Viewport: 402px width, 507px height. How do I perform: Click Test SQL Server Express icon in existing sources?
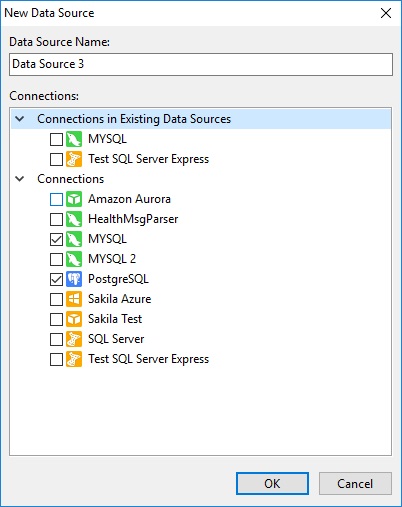74,159
